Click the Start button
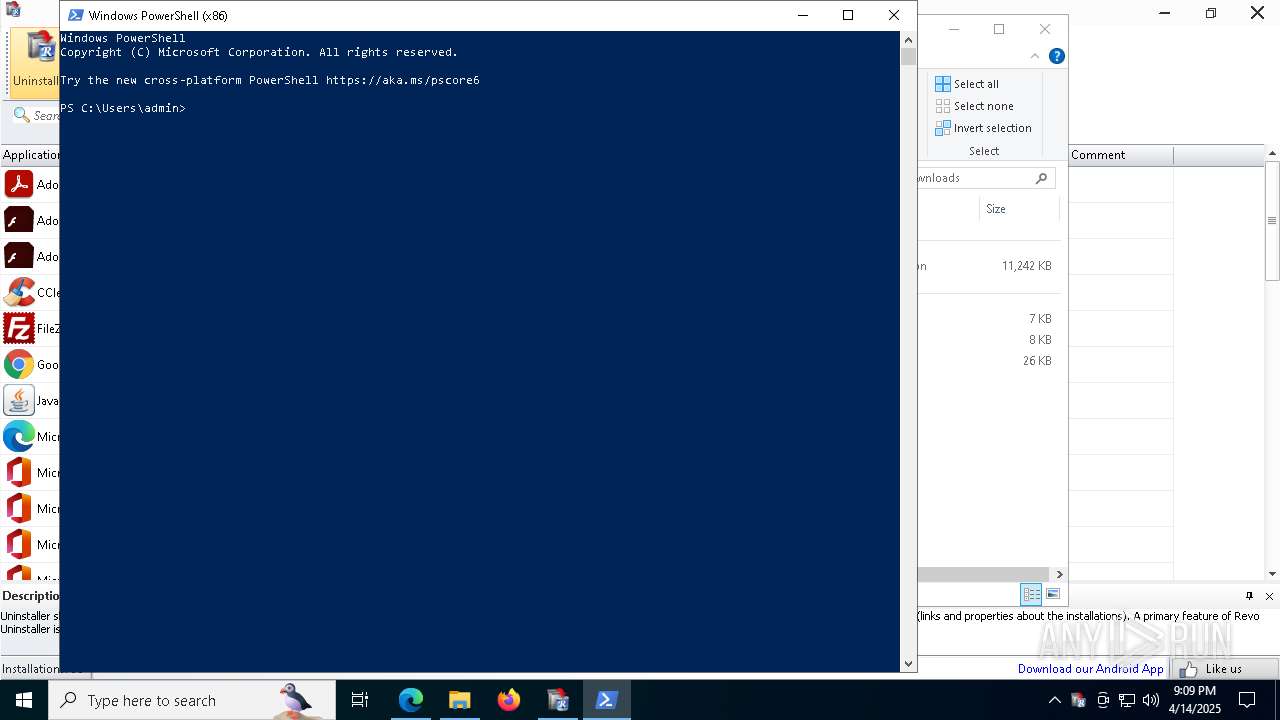1280x720 pixels. click(x=24, y=700)
